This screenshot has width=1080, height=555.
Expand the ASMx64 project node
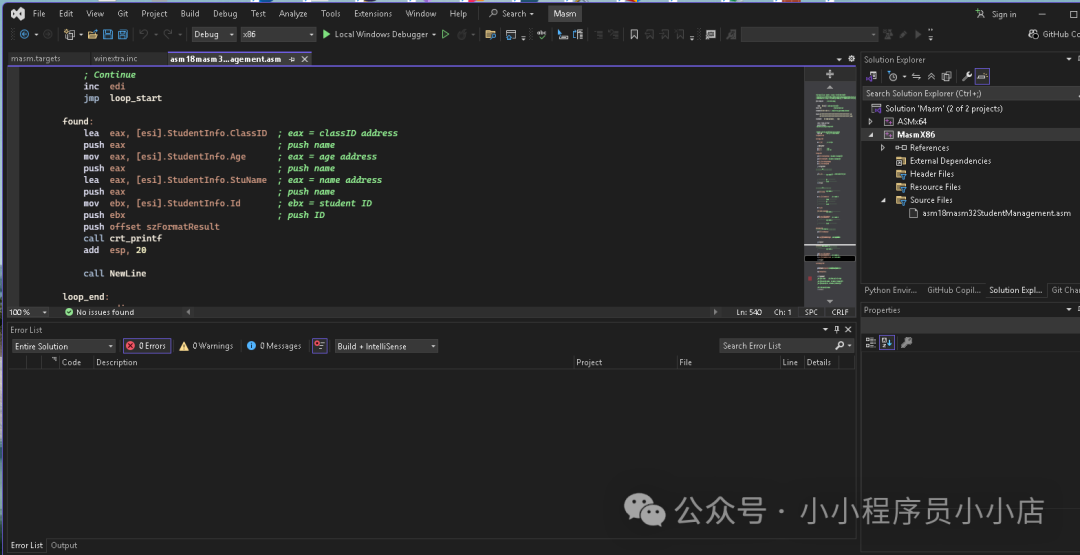(872, 121)
